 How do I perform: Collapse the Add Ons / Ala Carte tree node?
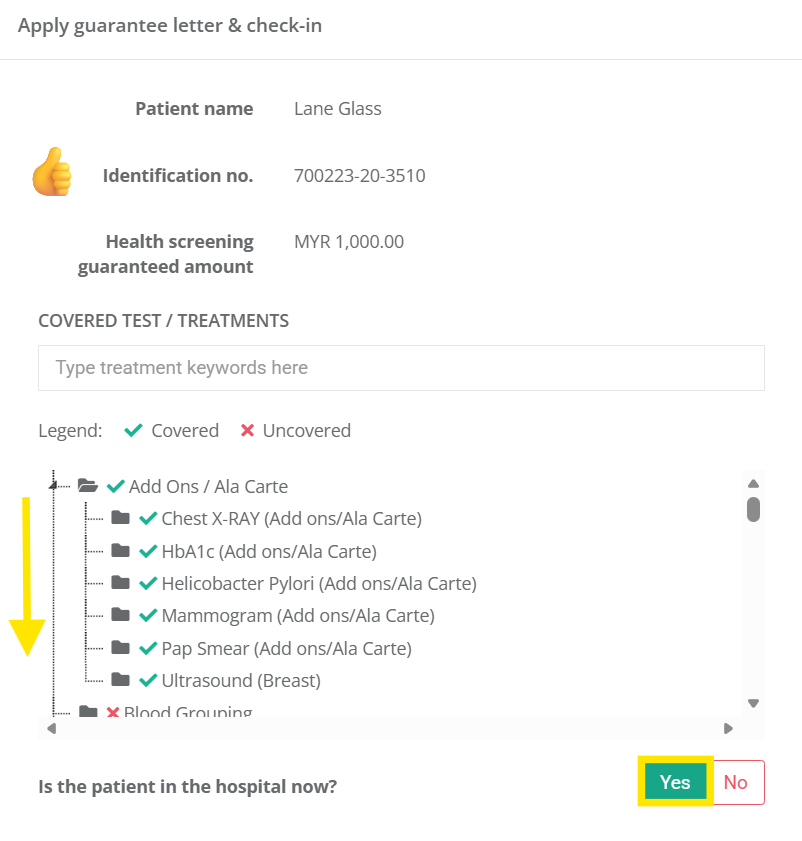pyautogui.click(x=53, y=486)
